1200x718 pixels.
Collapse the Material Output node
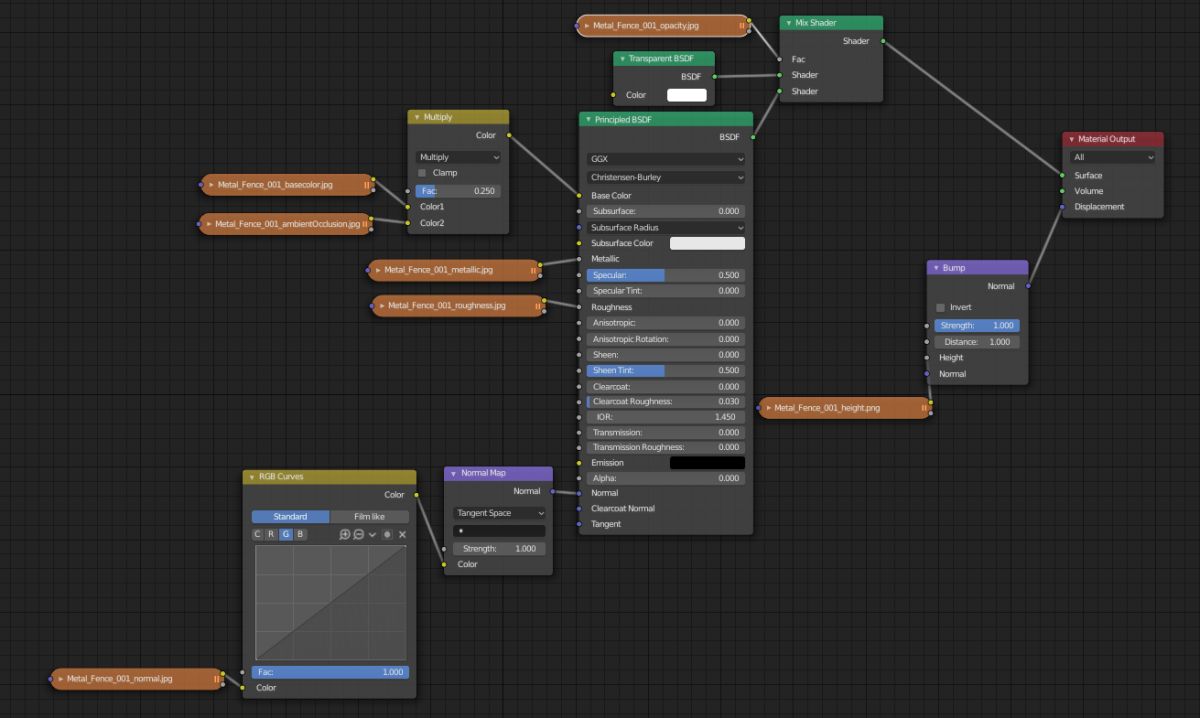(1071, 139)
